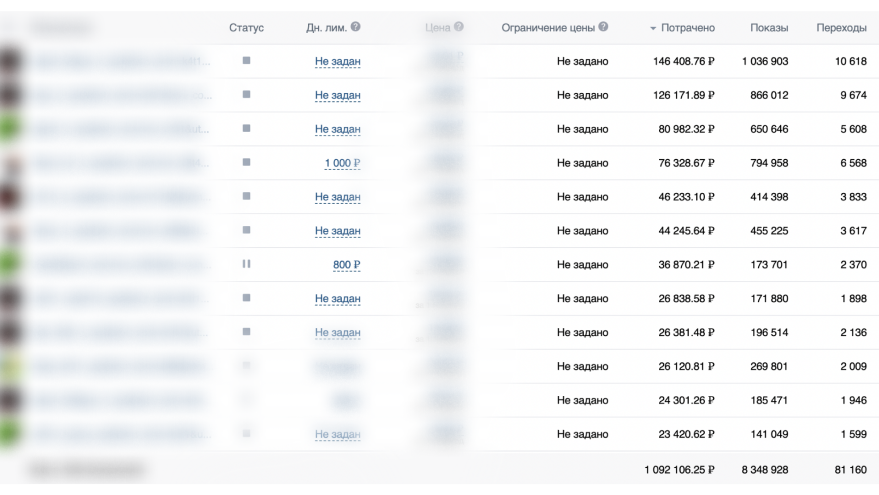
Task: Edit the 1 000 ₽ daily limit
Action: pyautogui.click(x=343, y=163)
